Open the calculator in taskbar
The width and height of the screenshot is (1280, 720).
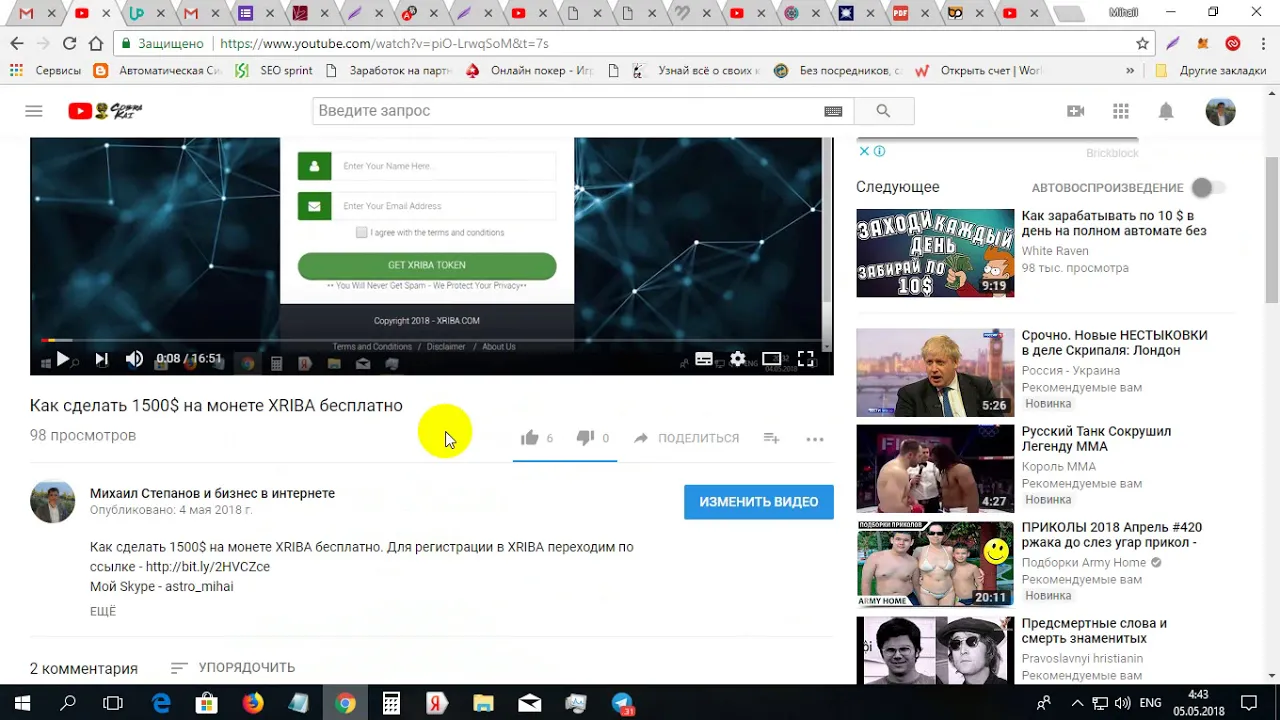(x=391, y=703)
